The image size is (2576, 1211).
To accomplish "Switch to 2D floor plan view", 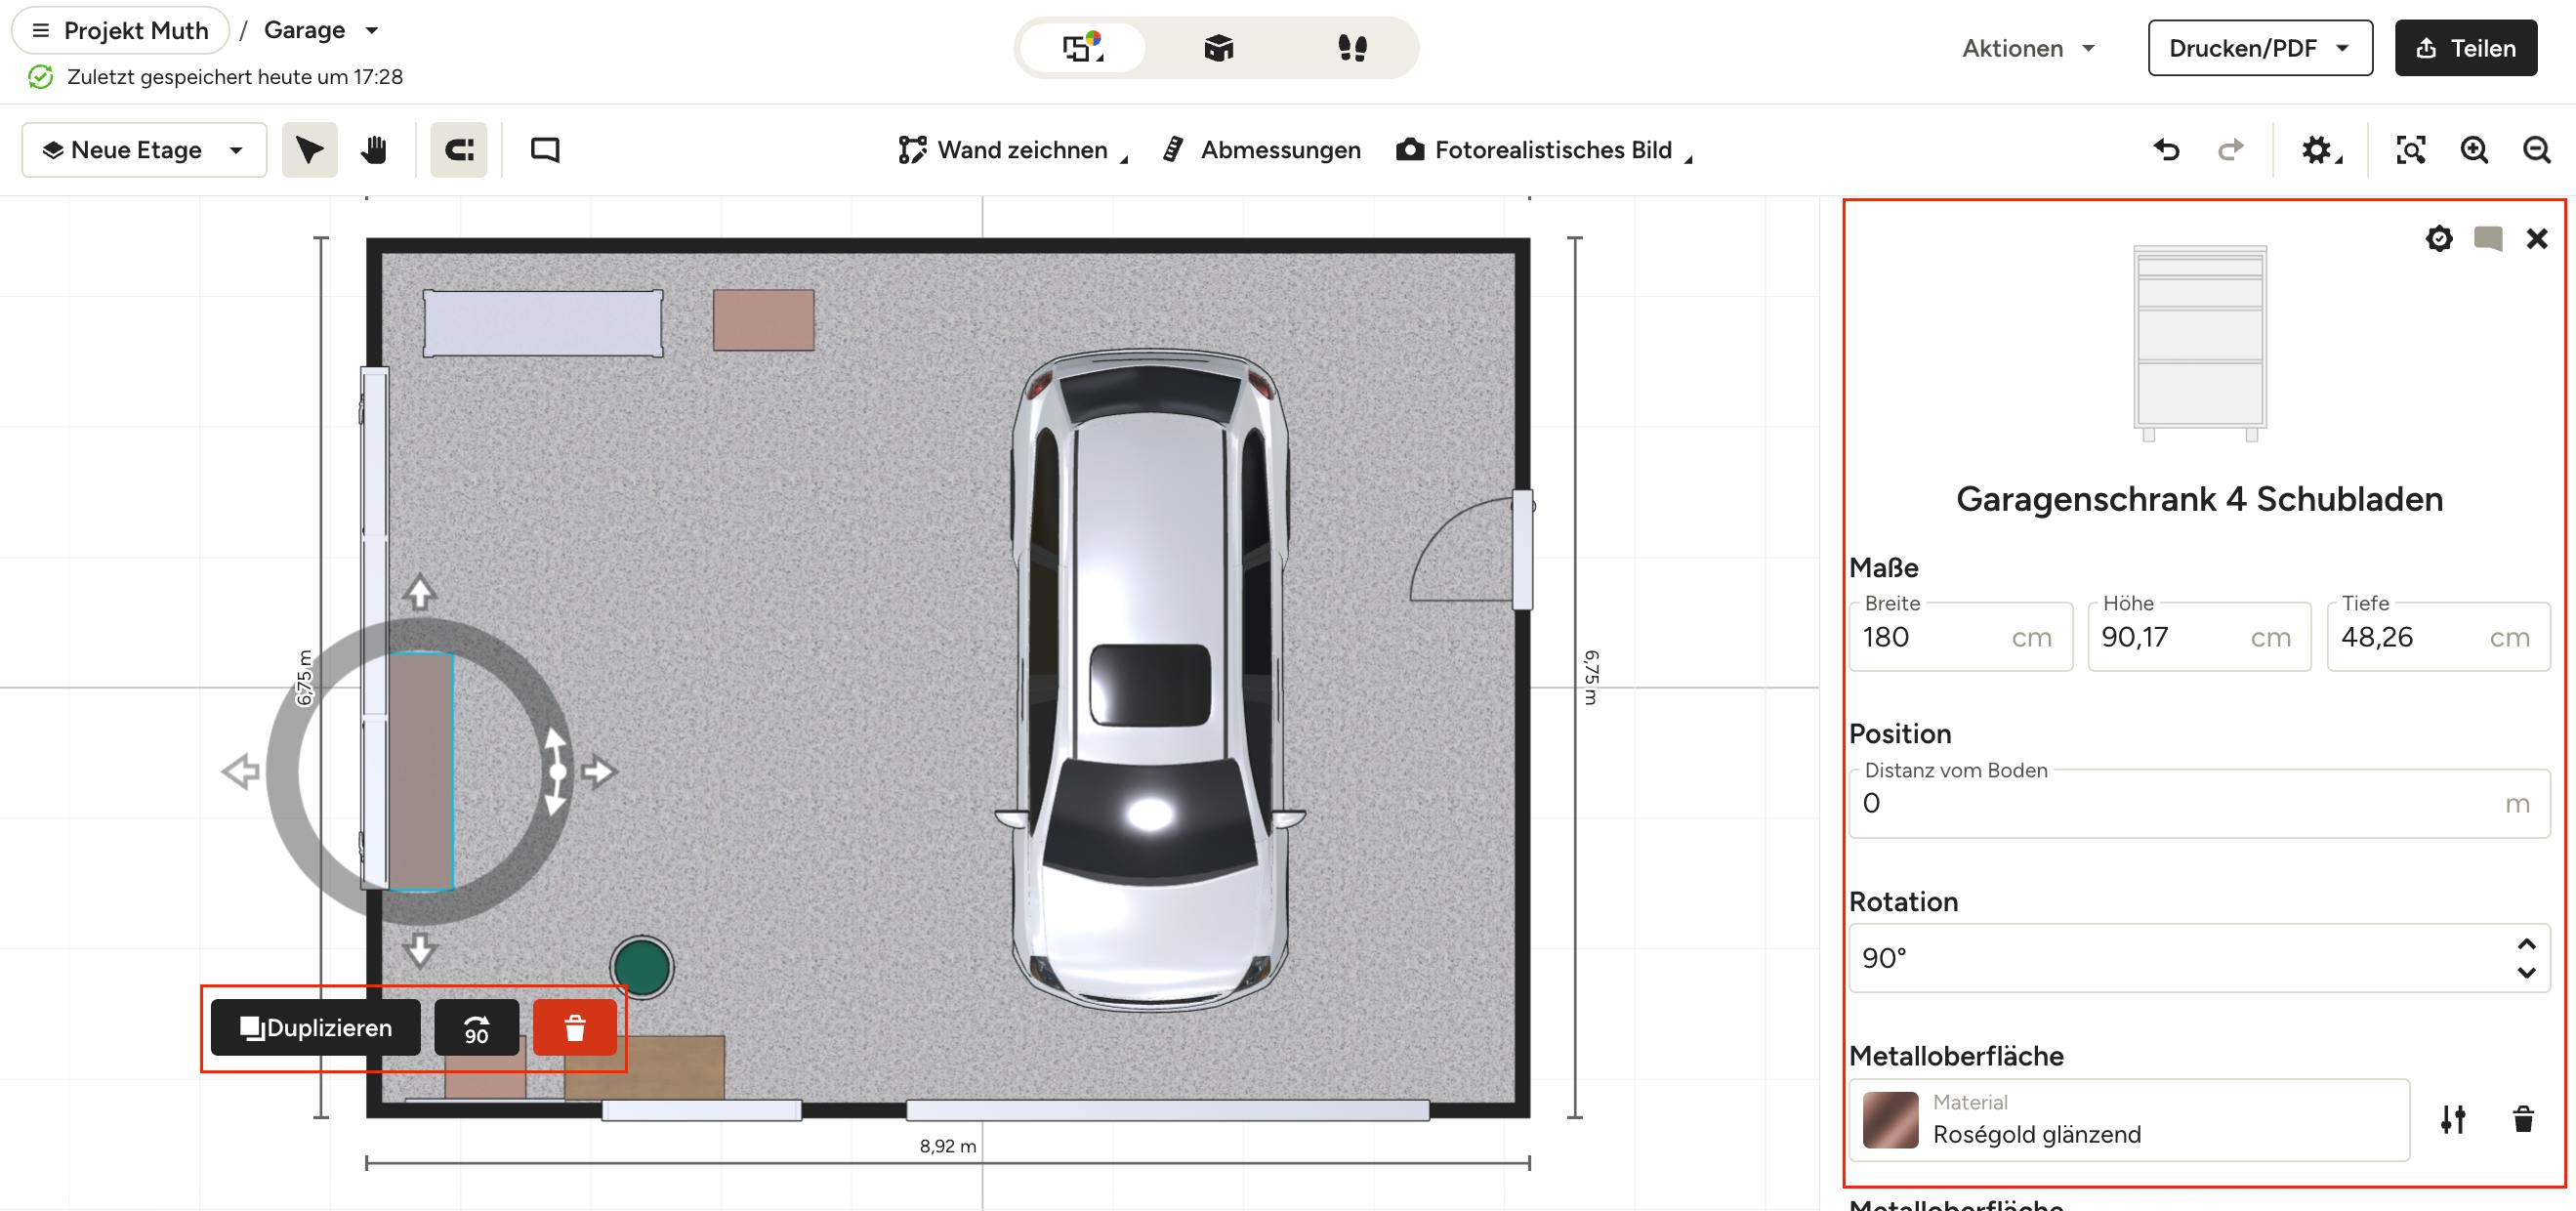I will (x=1083, y=48).
